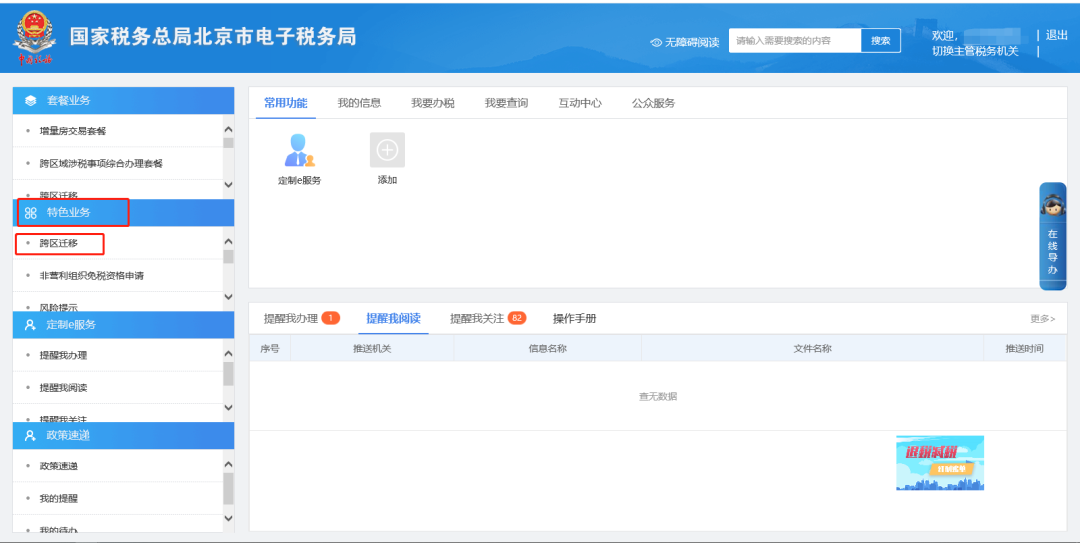The width and height of the screenshot is (1080, 543).
Task: Click the 特色业务 header icon
Action: (x=30, y=213)
